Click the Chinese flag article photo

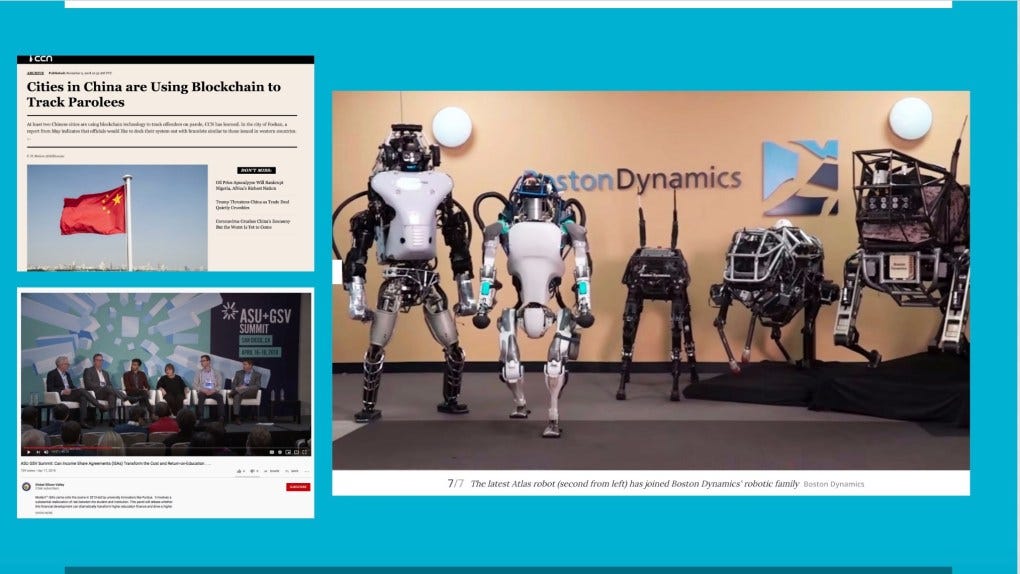tap(117, 217)
